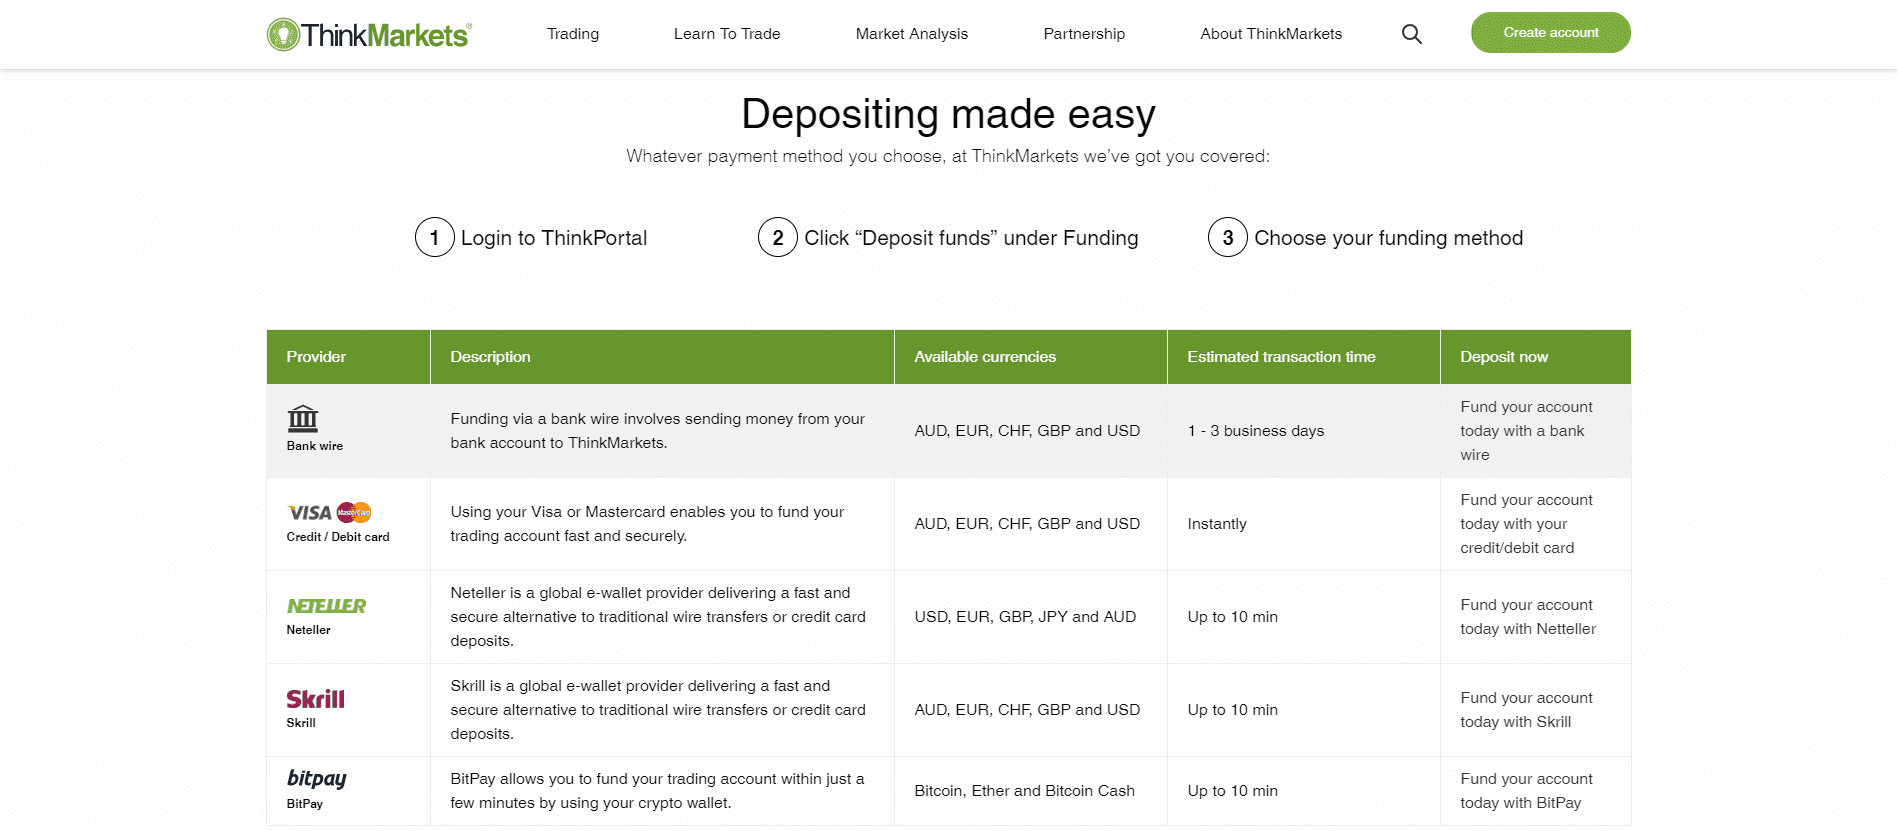Click BitPay row's 'Up to 10 min'
Viewport: 1898px width, 831px height.
coord(1232,791)
